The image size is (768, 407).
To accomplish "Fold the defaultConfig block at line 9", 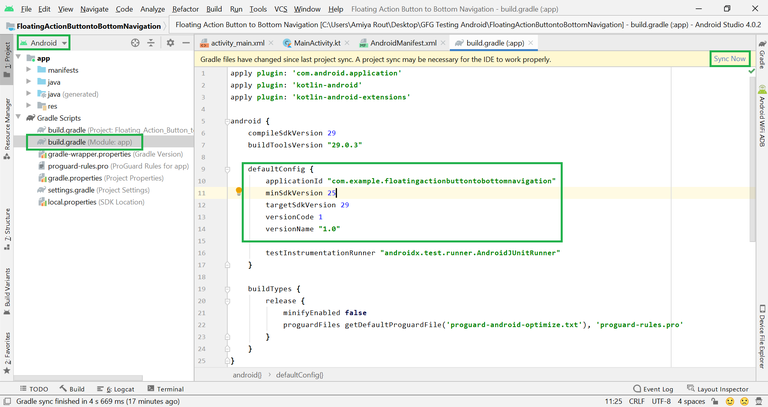I will (227, 169).
